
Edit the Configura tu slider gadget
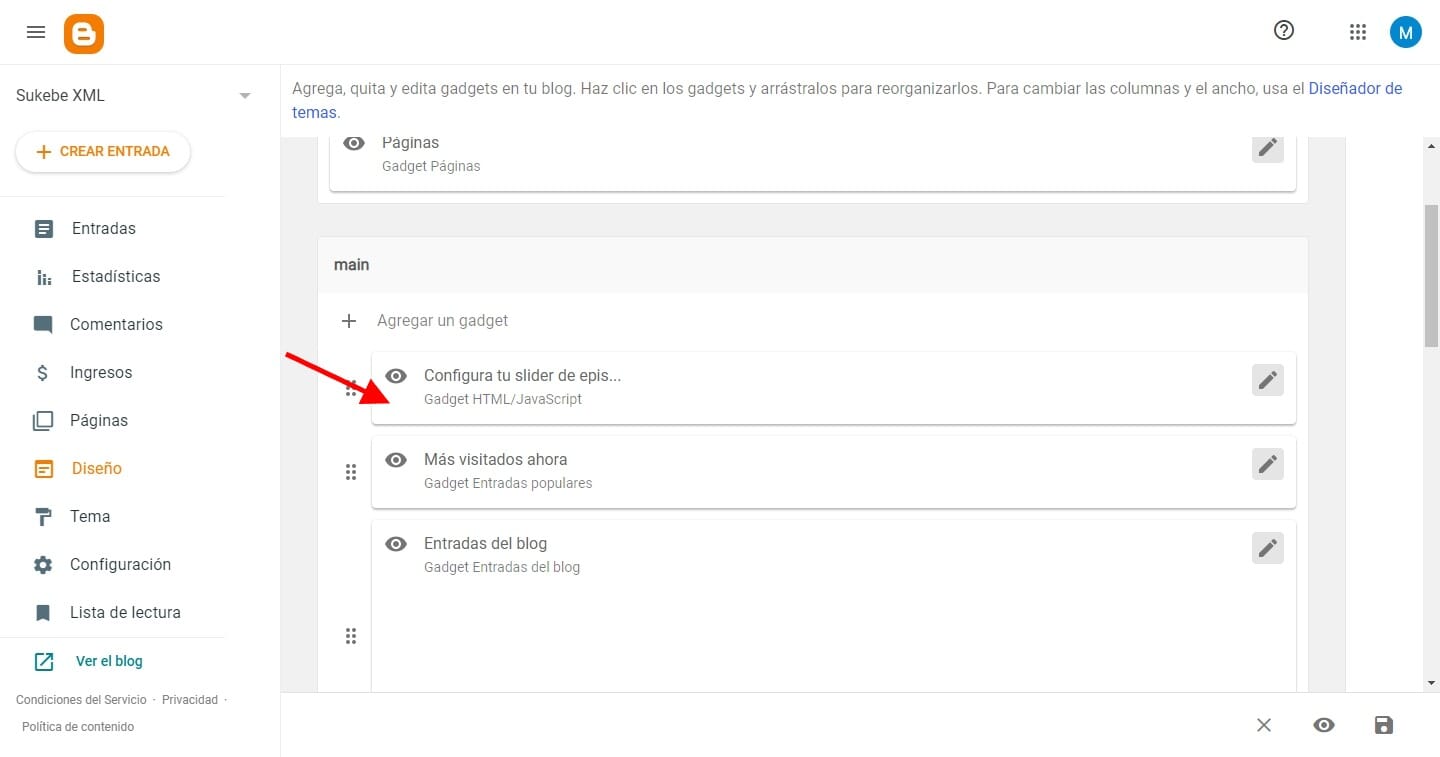click(x=1268, y=380)
